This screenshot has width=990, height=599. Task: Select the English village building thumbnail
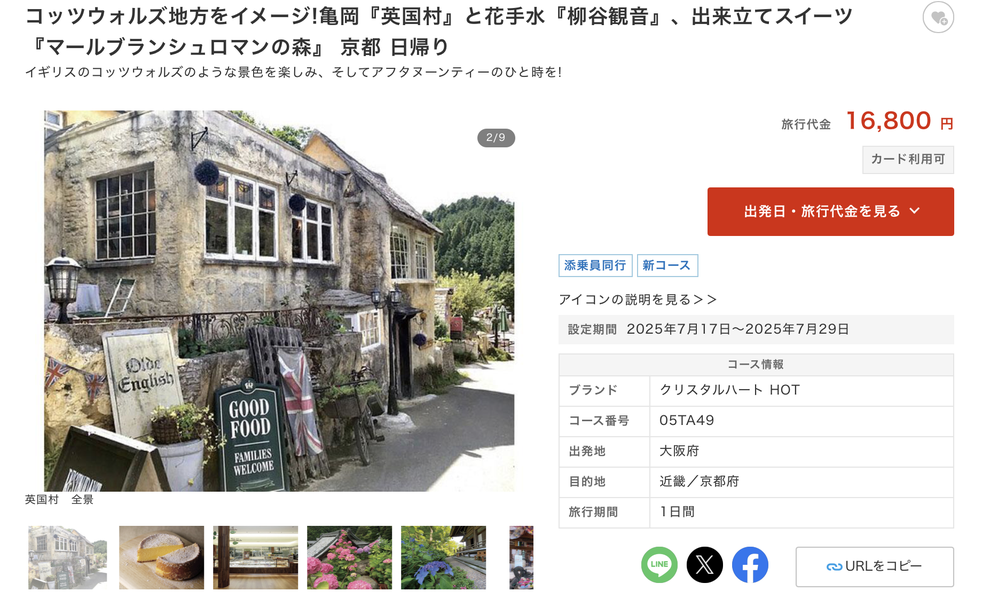68,557
